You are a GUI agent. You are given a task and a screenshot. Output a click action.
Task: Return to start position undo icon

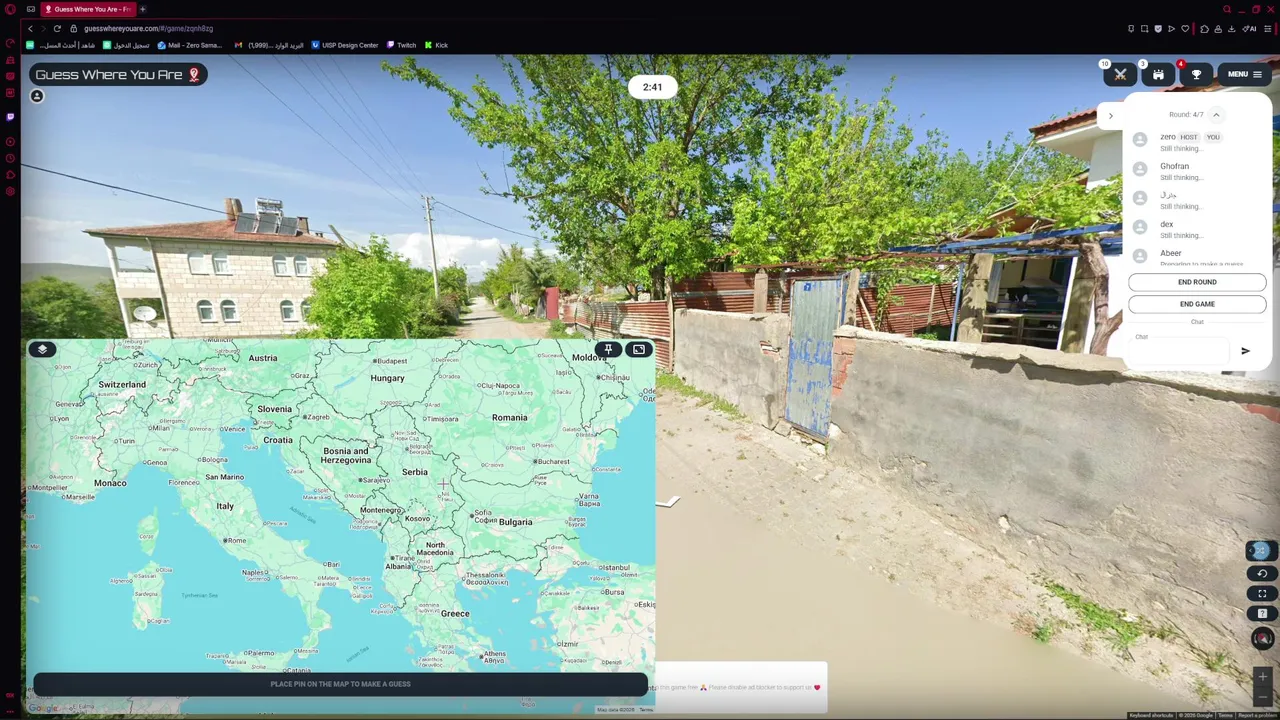click(1262, 573)
